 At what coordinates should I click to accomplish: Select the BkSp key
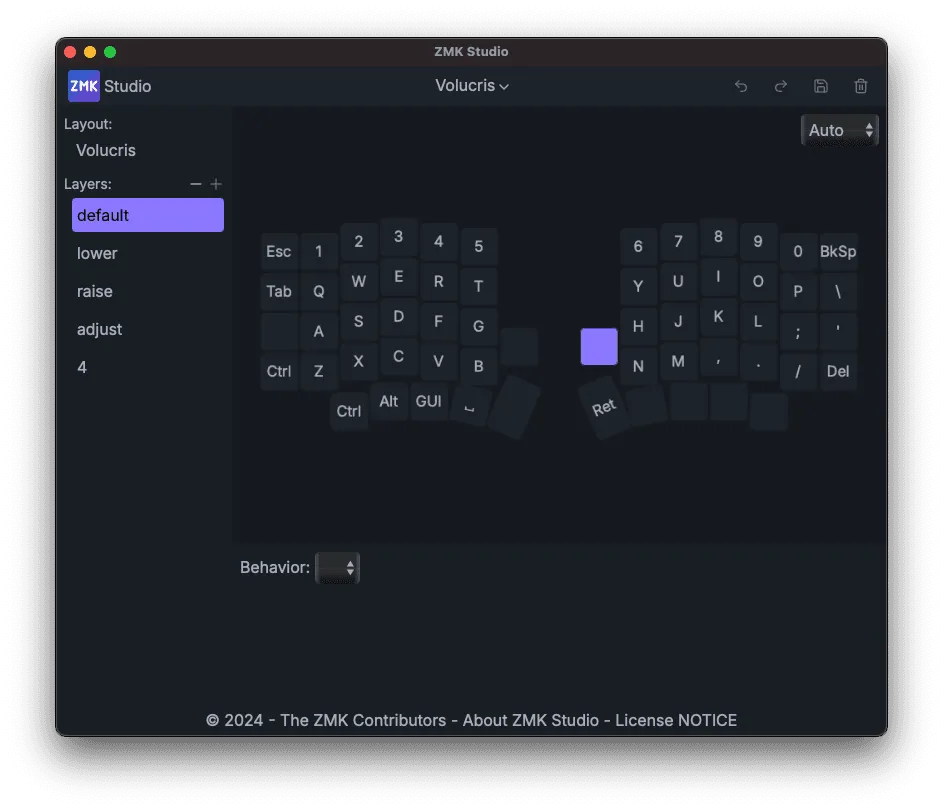point(838,251)
